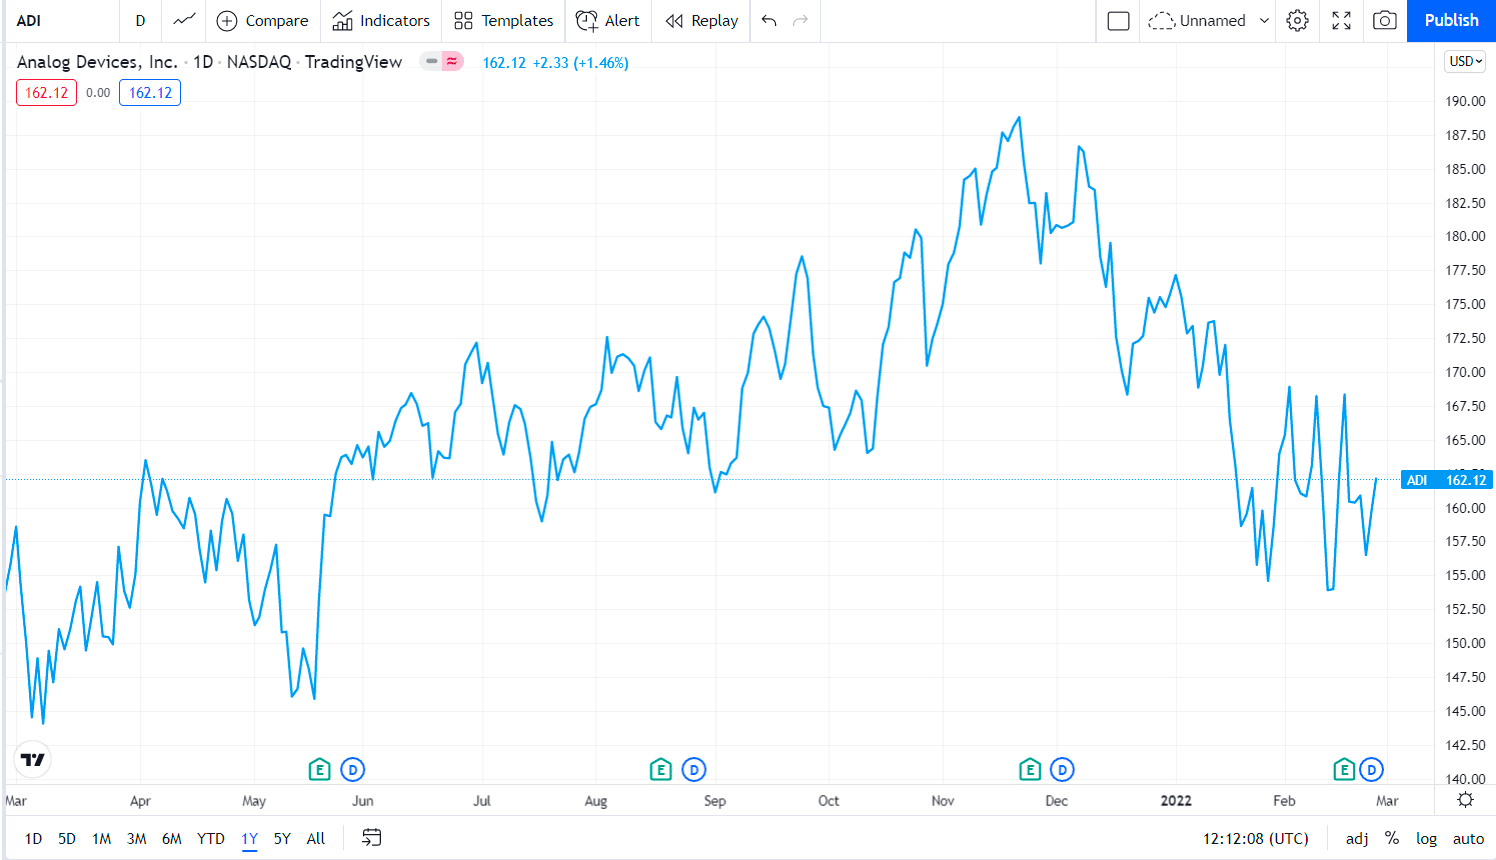Select the YTD time range
1496x860 pixels.
click(211, 839)
